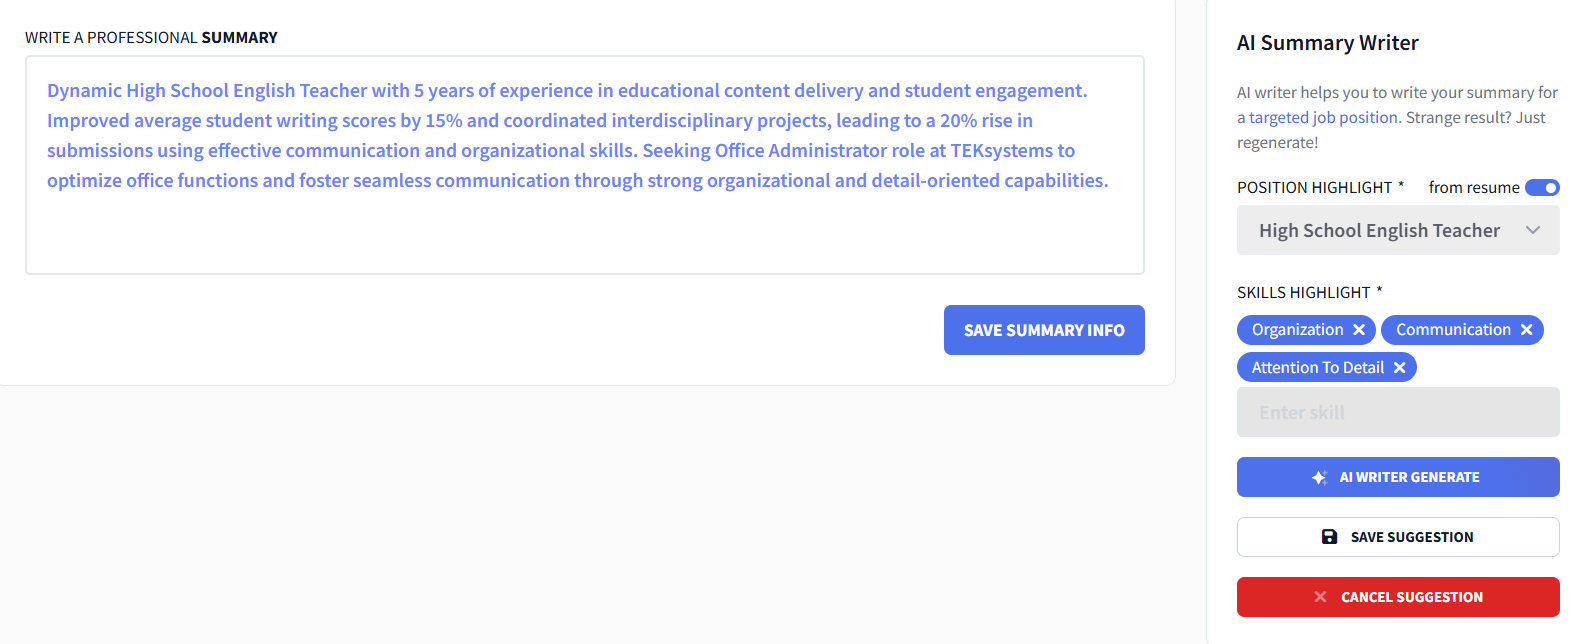Click the blue toggle slider knob
Image resolution: width=1588 pixels, height=644 pixels.
click(x=1550, y=187)
